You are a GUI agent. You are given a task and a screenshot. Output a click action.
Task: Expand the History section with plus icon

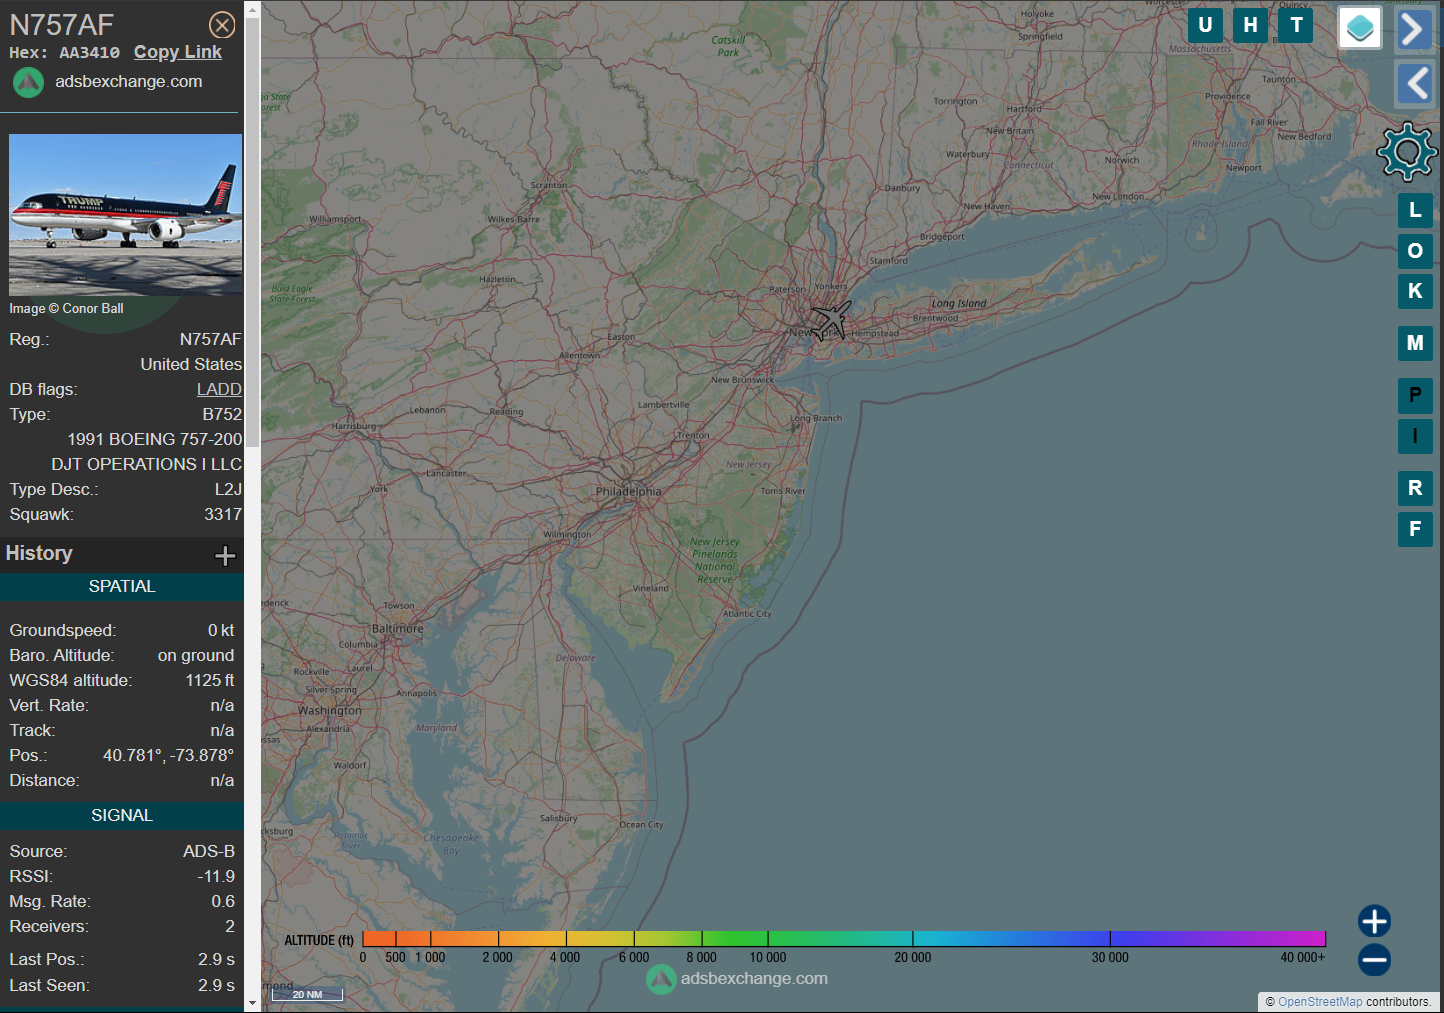pyautogui.click(x=225, y=555)
